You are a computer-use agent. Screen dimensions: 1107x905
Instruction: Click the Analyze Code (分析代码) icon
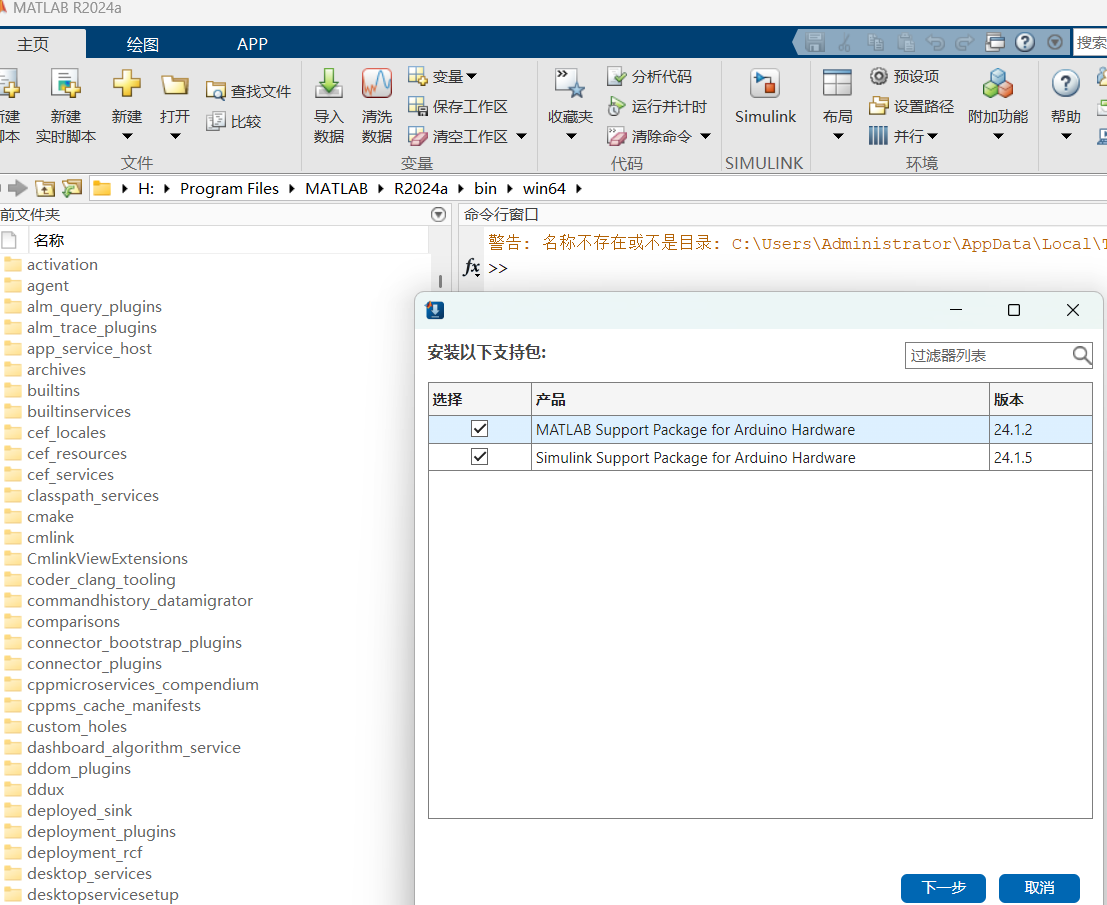[x=616, y=76]
